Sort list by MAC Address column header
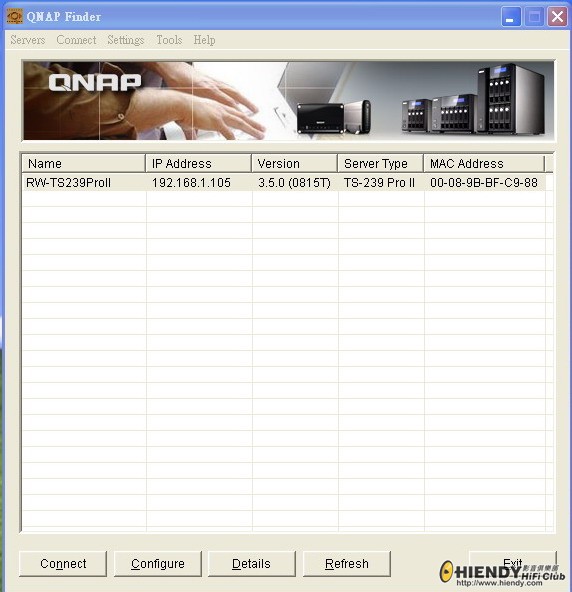The image size is (572, 592). [484, 163]
